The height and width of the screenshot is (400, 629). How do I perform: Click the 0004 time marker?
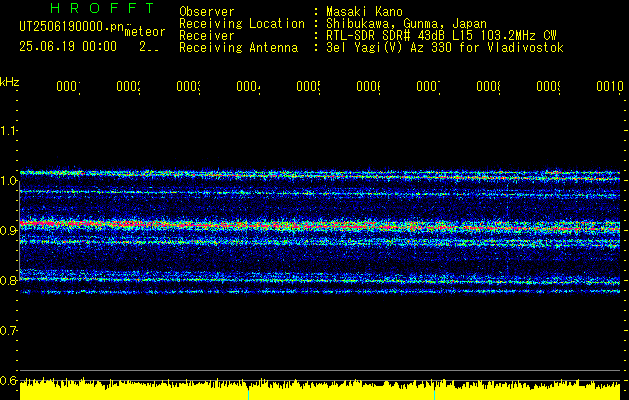(x=248, y=86)
